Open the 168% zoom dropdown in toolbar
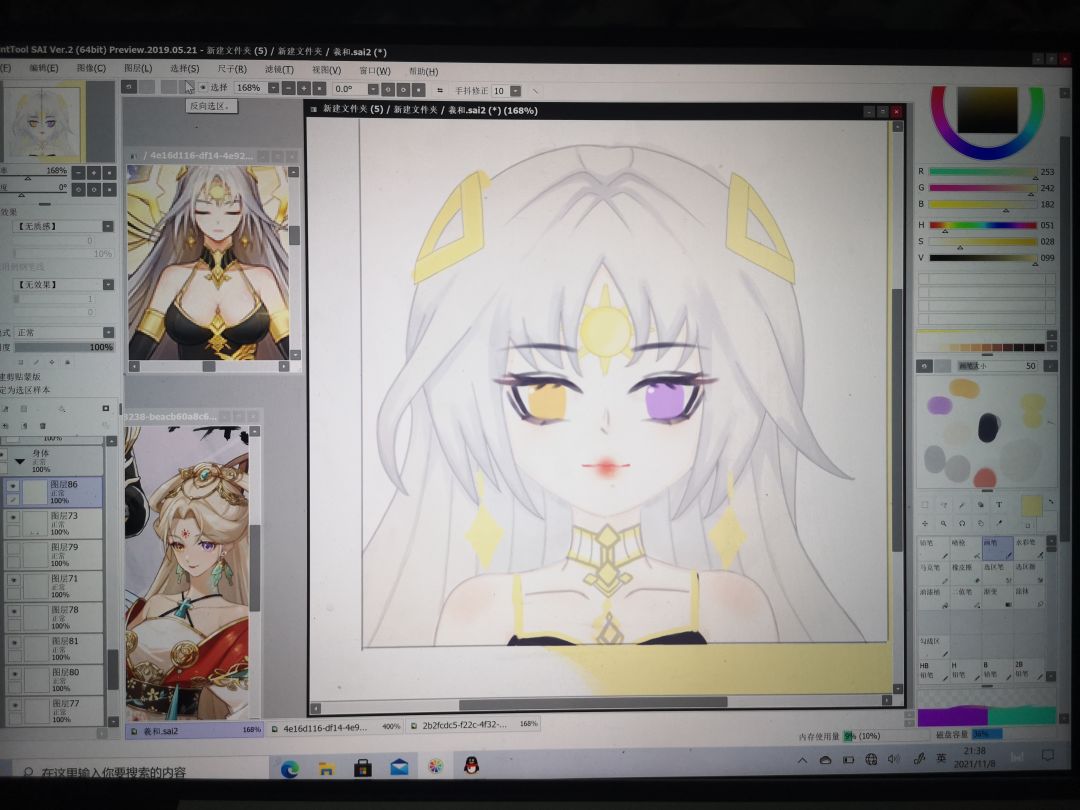 [x=273, y=88]
